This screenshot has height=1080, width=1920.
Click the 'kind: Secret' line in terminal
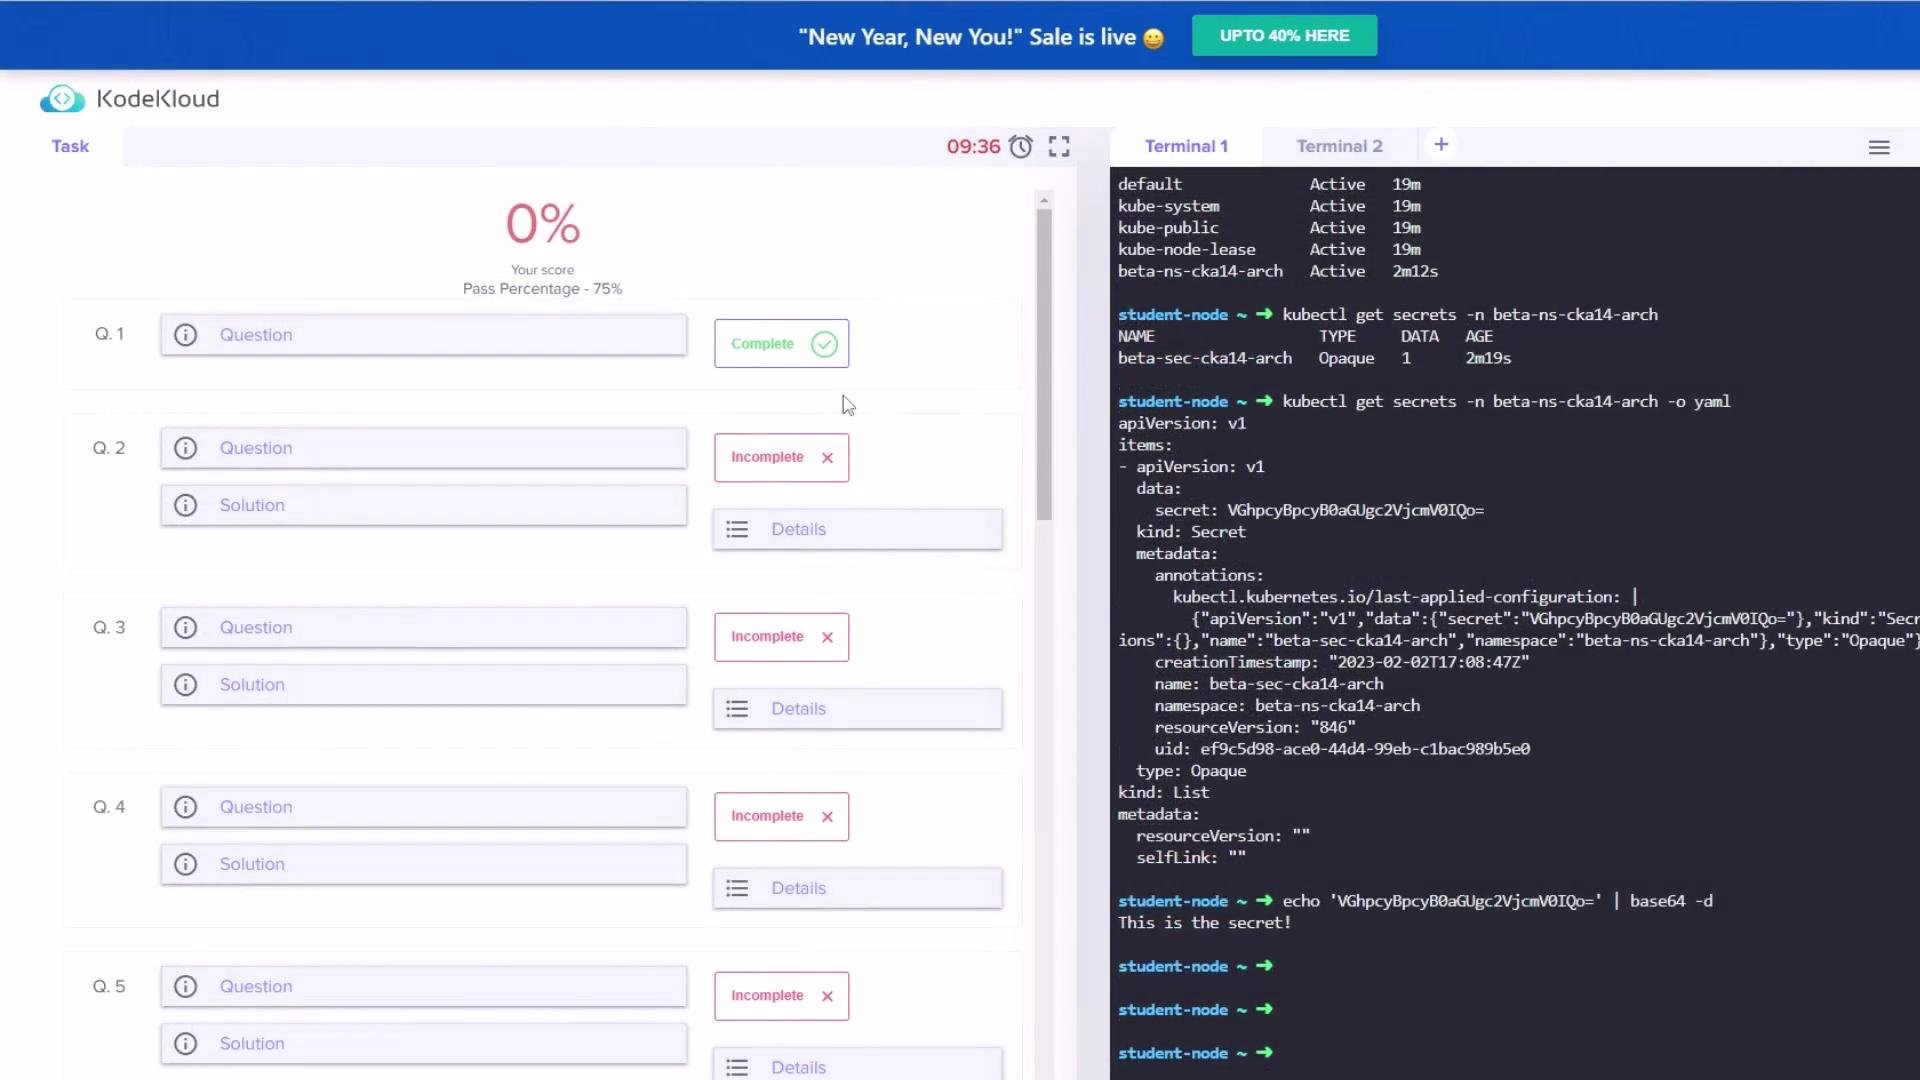coord(1190,533)
